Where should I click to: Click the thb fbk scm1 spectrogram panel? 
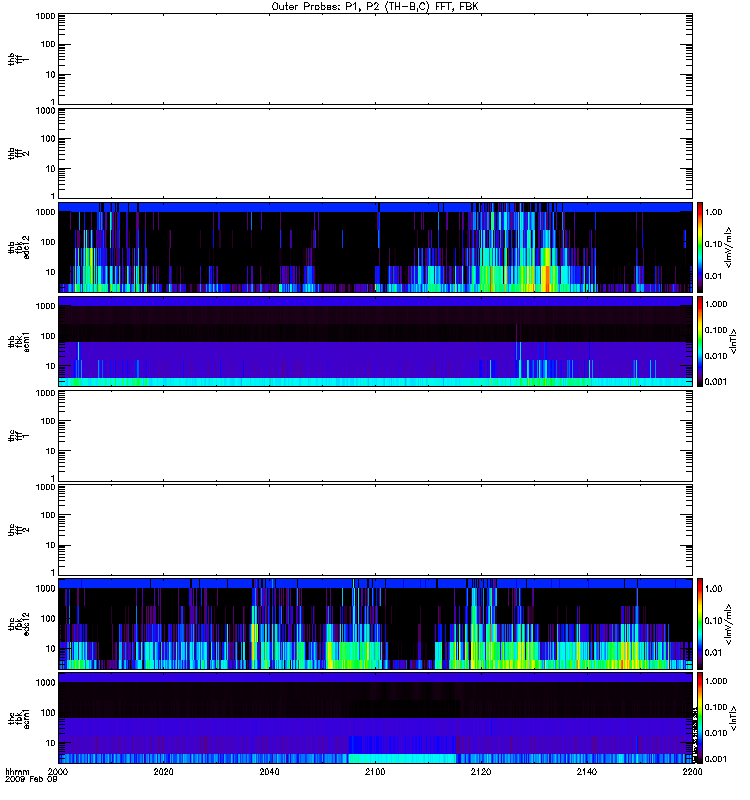coord(375,341)
